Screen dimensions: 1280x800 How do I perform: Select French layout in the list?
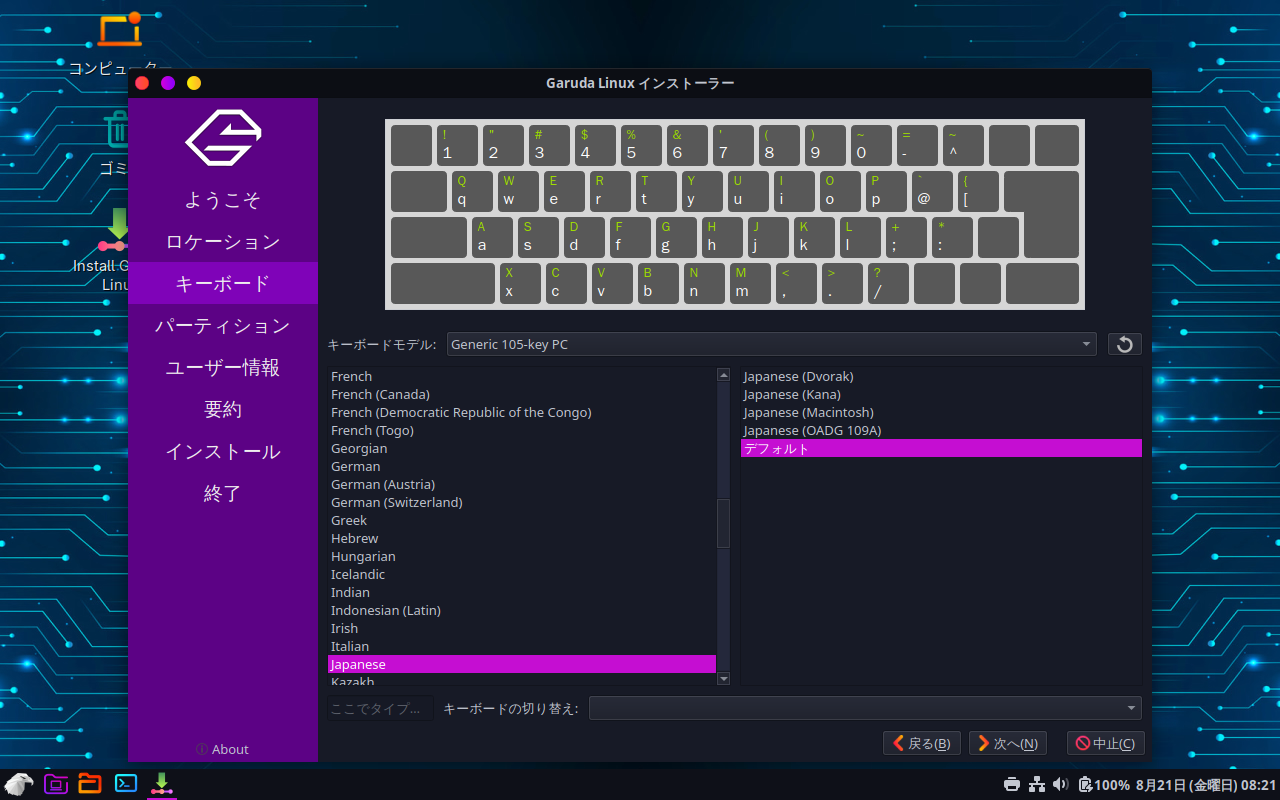click(x=522, y=376)
